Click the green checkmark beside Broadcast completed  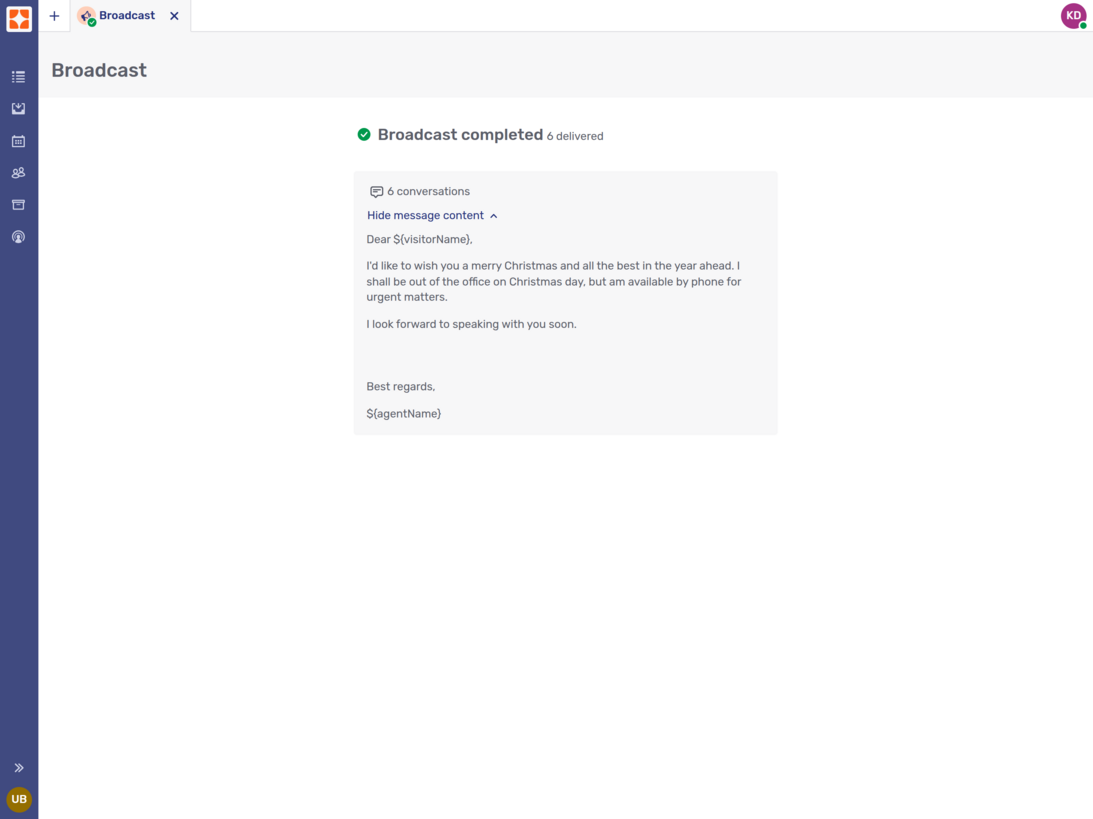[364, 134]
